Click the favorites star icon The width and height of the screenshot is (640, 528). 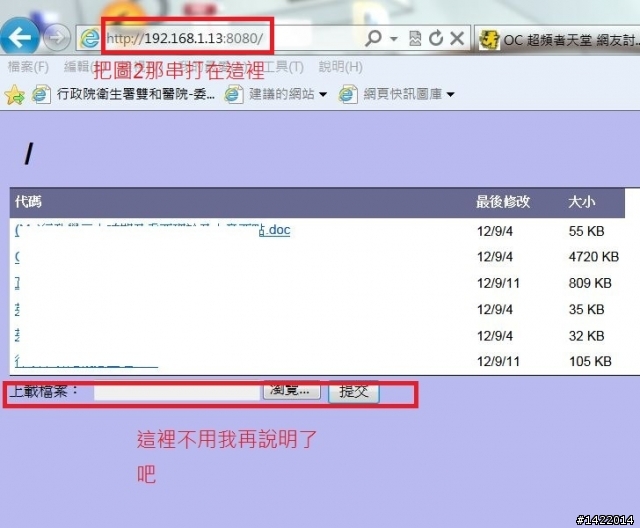pyautogui.click(x=14, y=95)
